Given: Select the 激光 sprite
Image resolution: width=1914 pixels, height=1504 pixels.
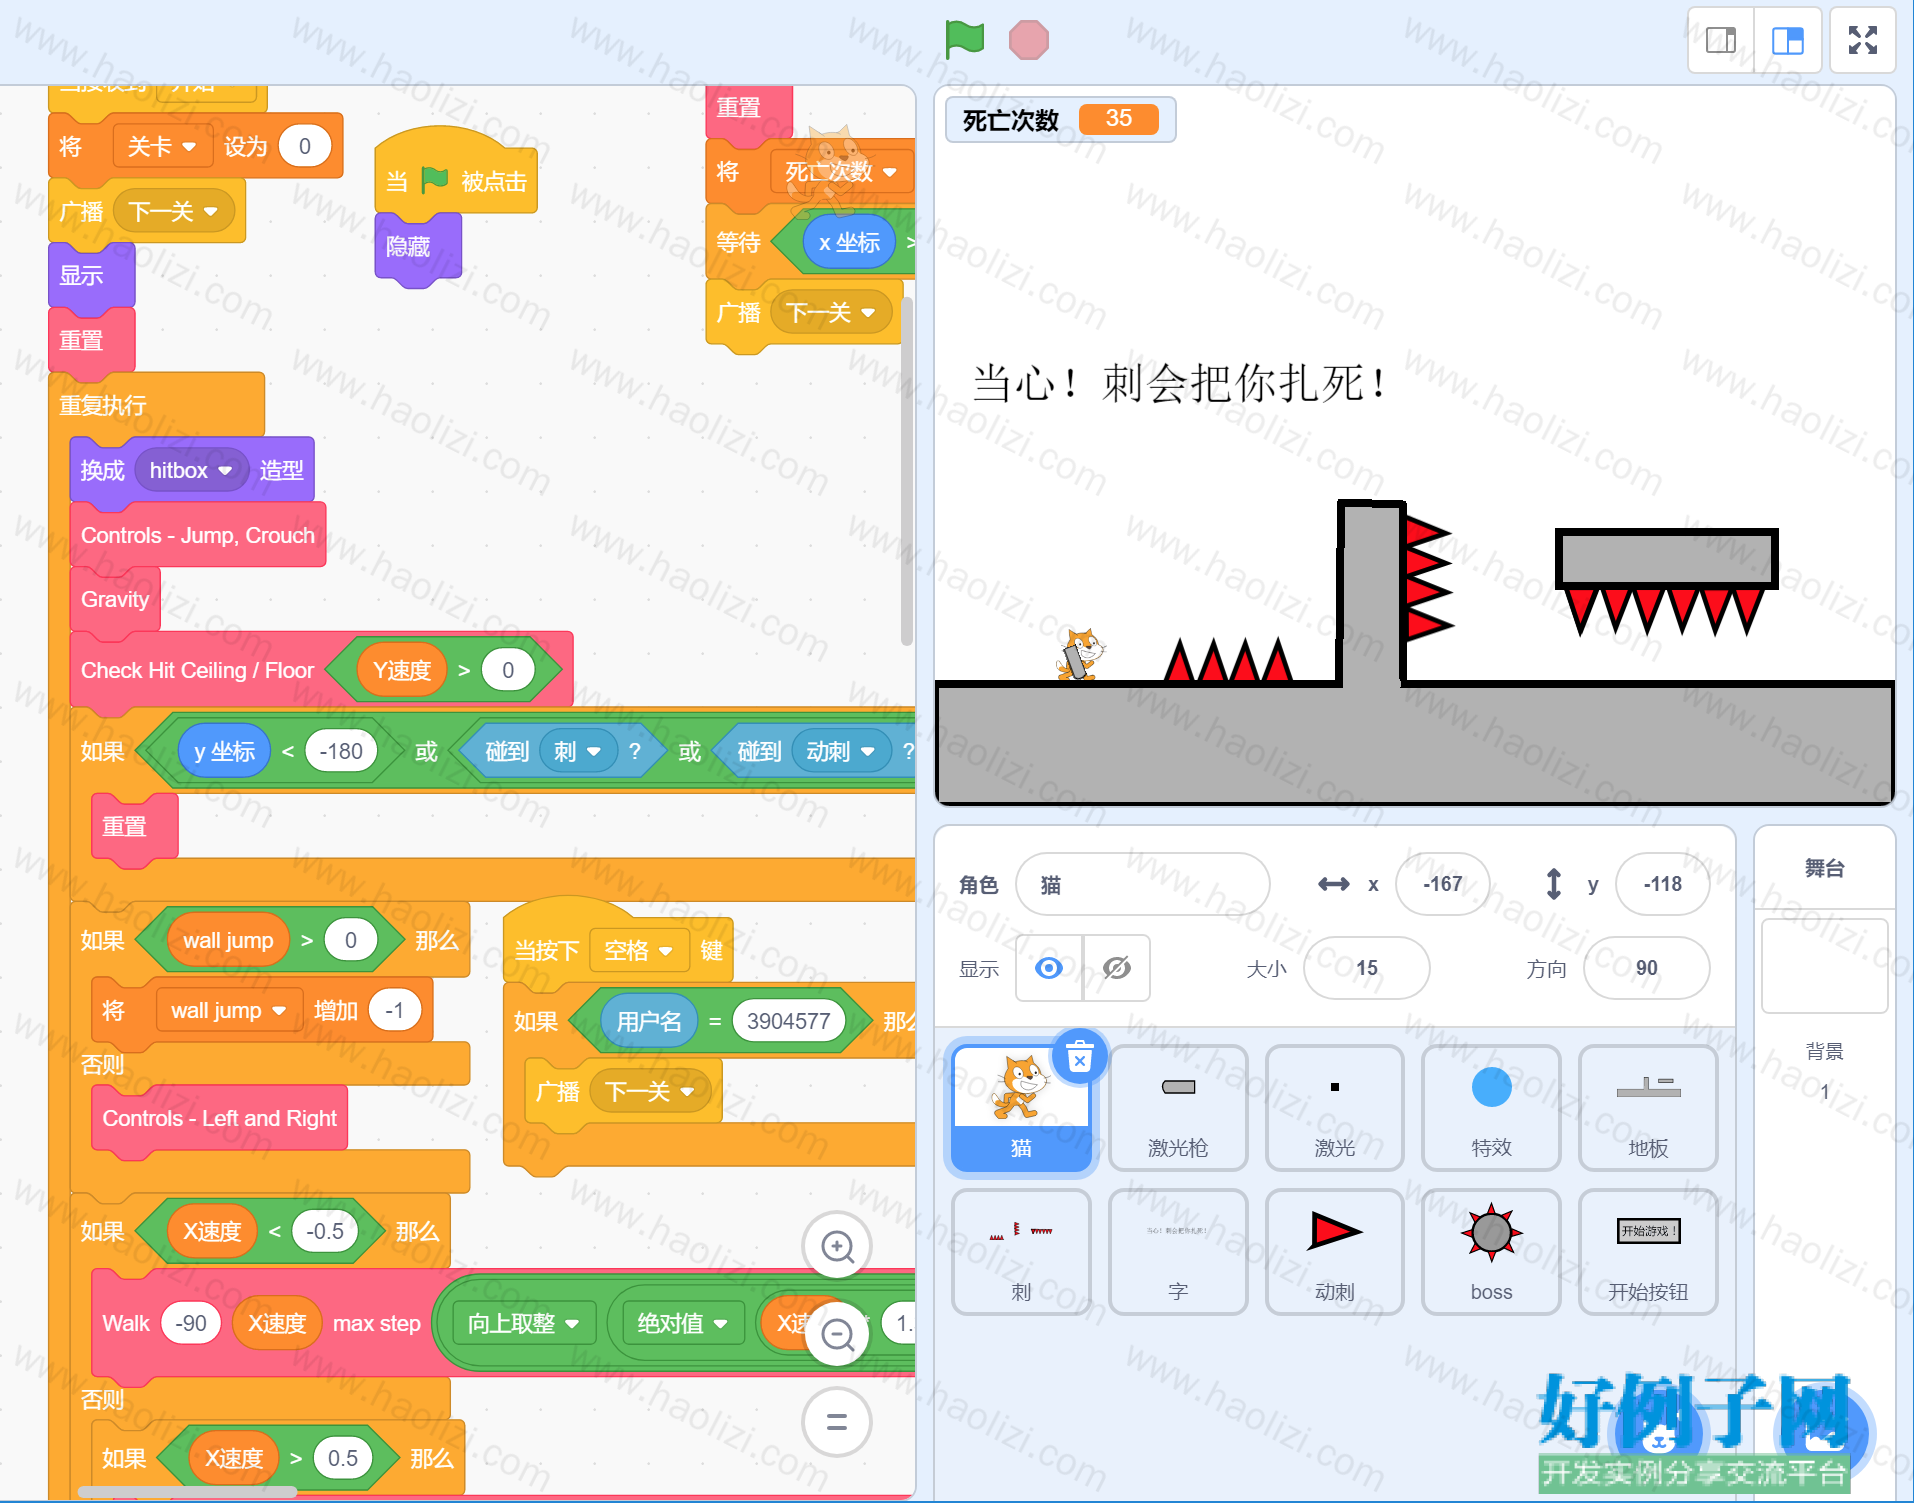Looking at the screenshot, I should [1335, 1108].
